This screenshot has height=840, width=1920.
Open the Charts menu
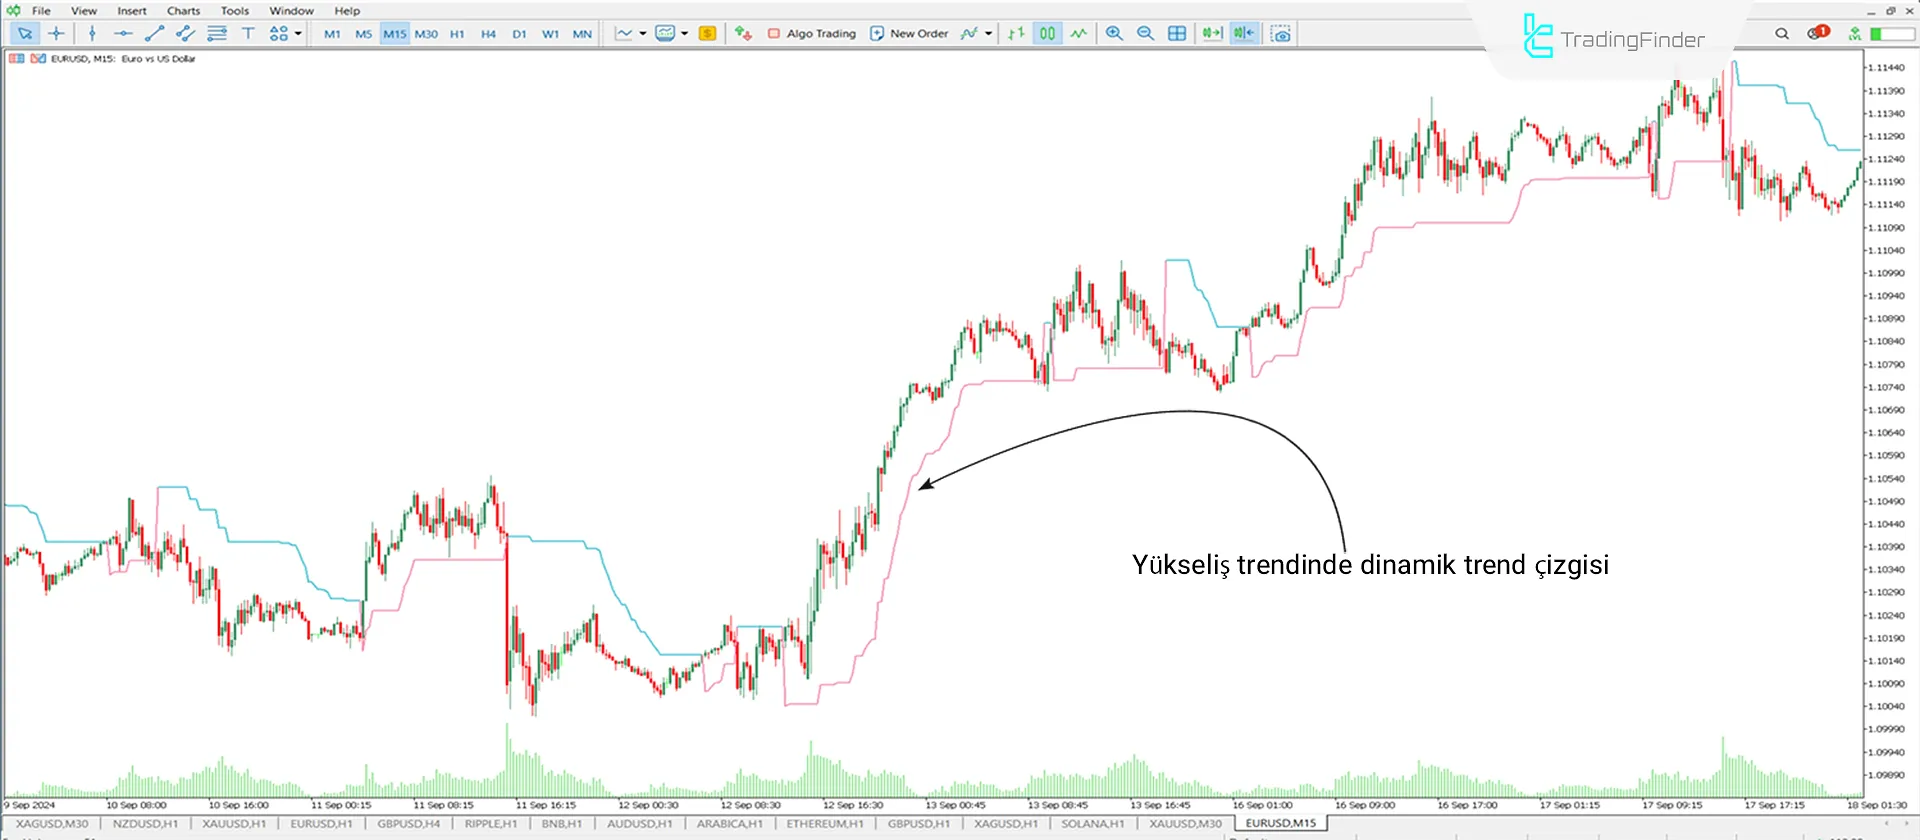pyautogui.click(x=183, y=11)
